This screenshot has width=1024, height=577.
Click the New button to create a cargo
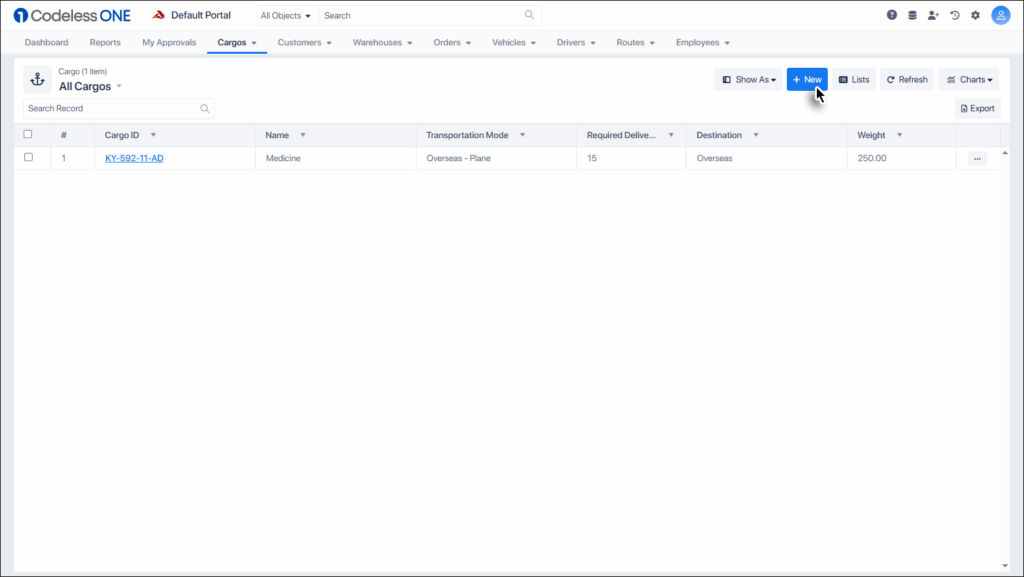(807, 79)
